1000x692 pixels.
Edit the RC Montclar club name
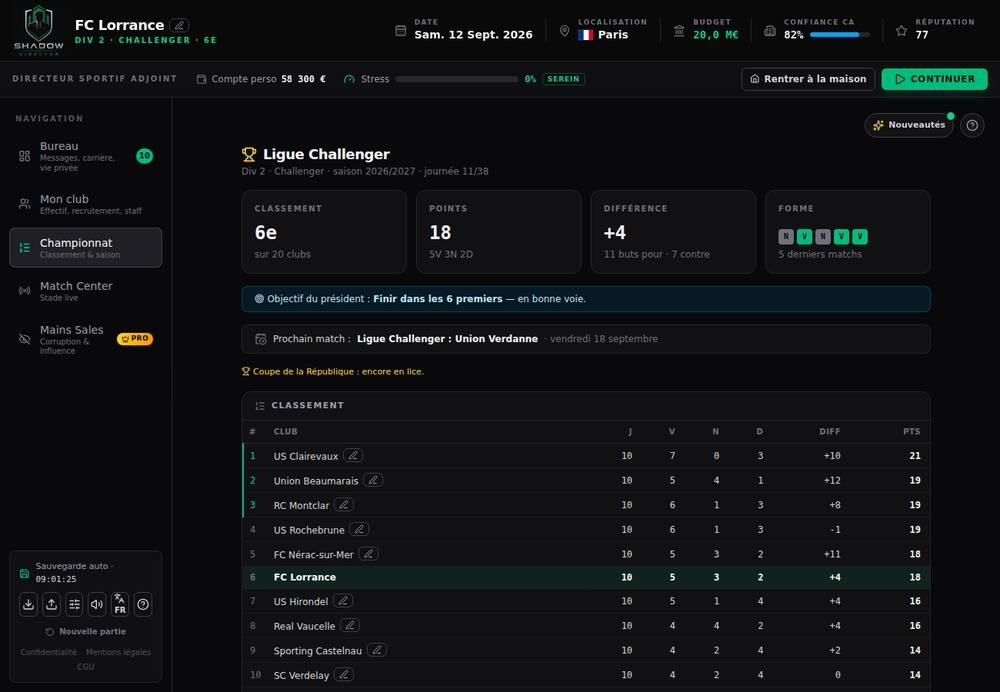tap(344, 504)
